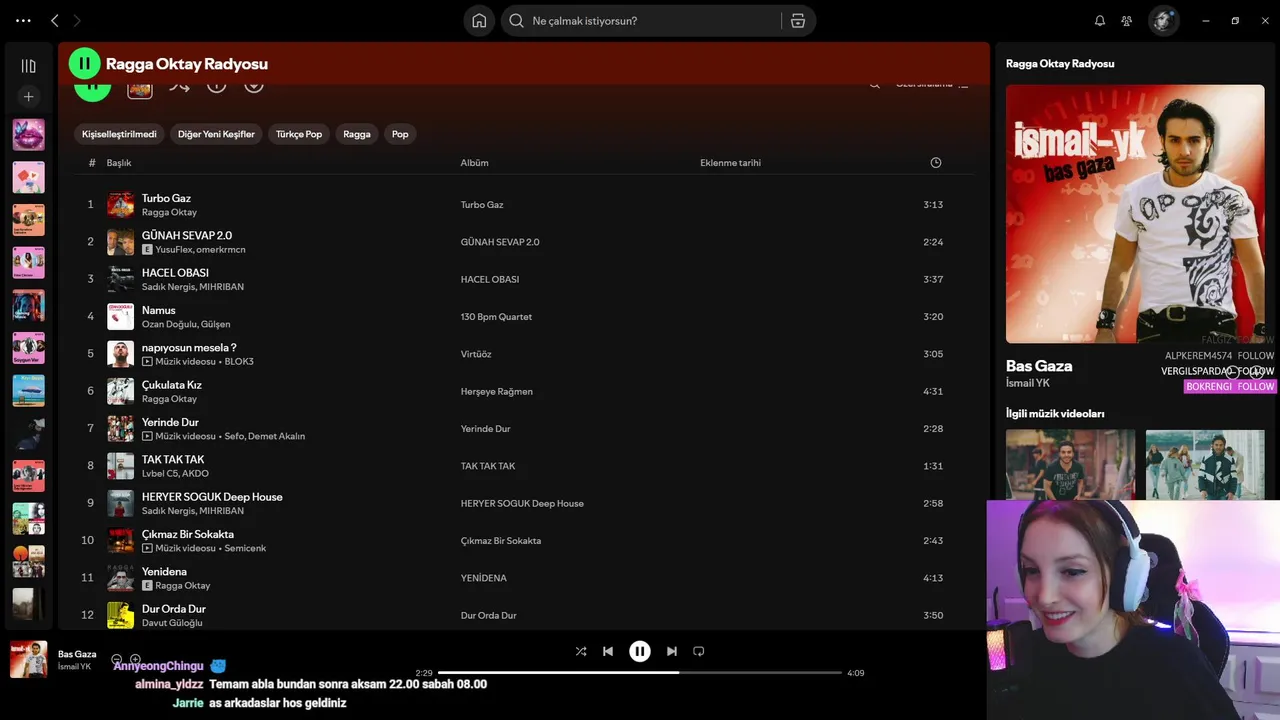Screen dimensions: 1280x720
Task: Select the Türkçe Pop chip
Action: click(299, 134)
